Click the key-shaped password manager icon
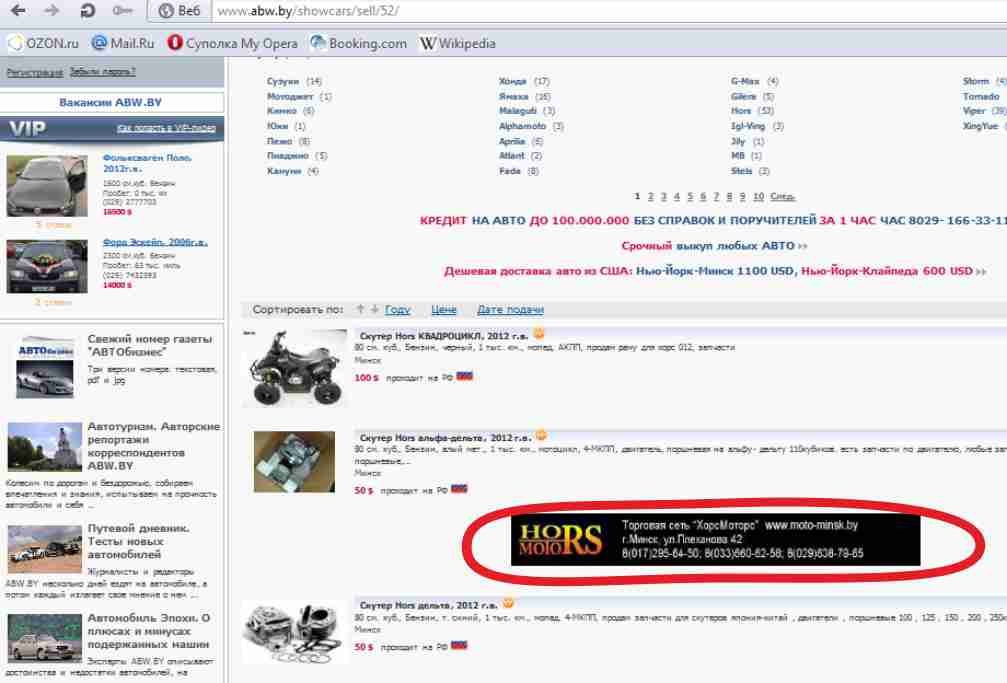The image size is (1007, 683). (x=122, y=12)
